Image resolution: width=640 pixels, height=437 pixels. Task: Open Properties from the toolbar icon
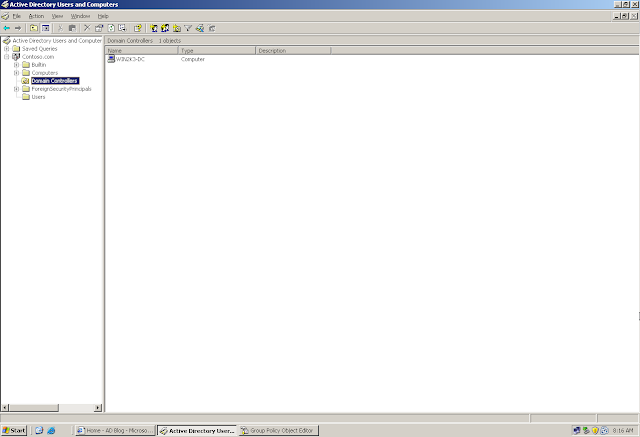pos(99,28)
